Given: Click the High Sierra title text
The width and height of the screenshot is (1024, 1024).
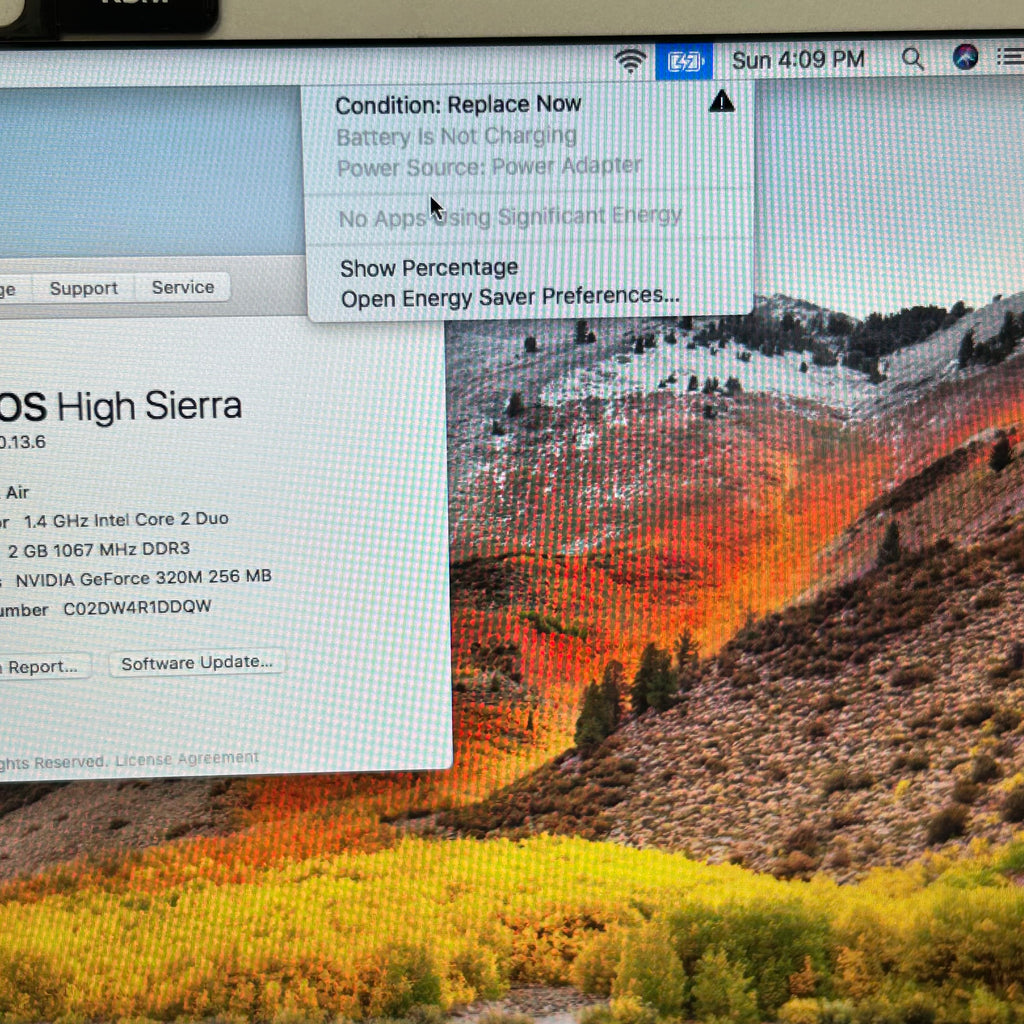Looking at the screenshot, I should pos(149,406).
